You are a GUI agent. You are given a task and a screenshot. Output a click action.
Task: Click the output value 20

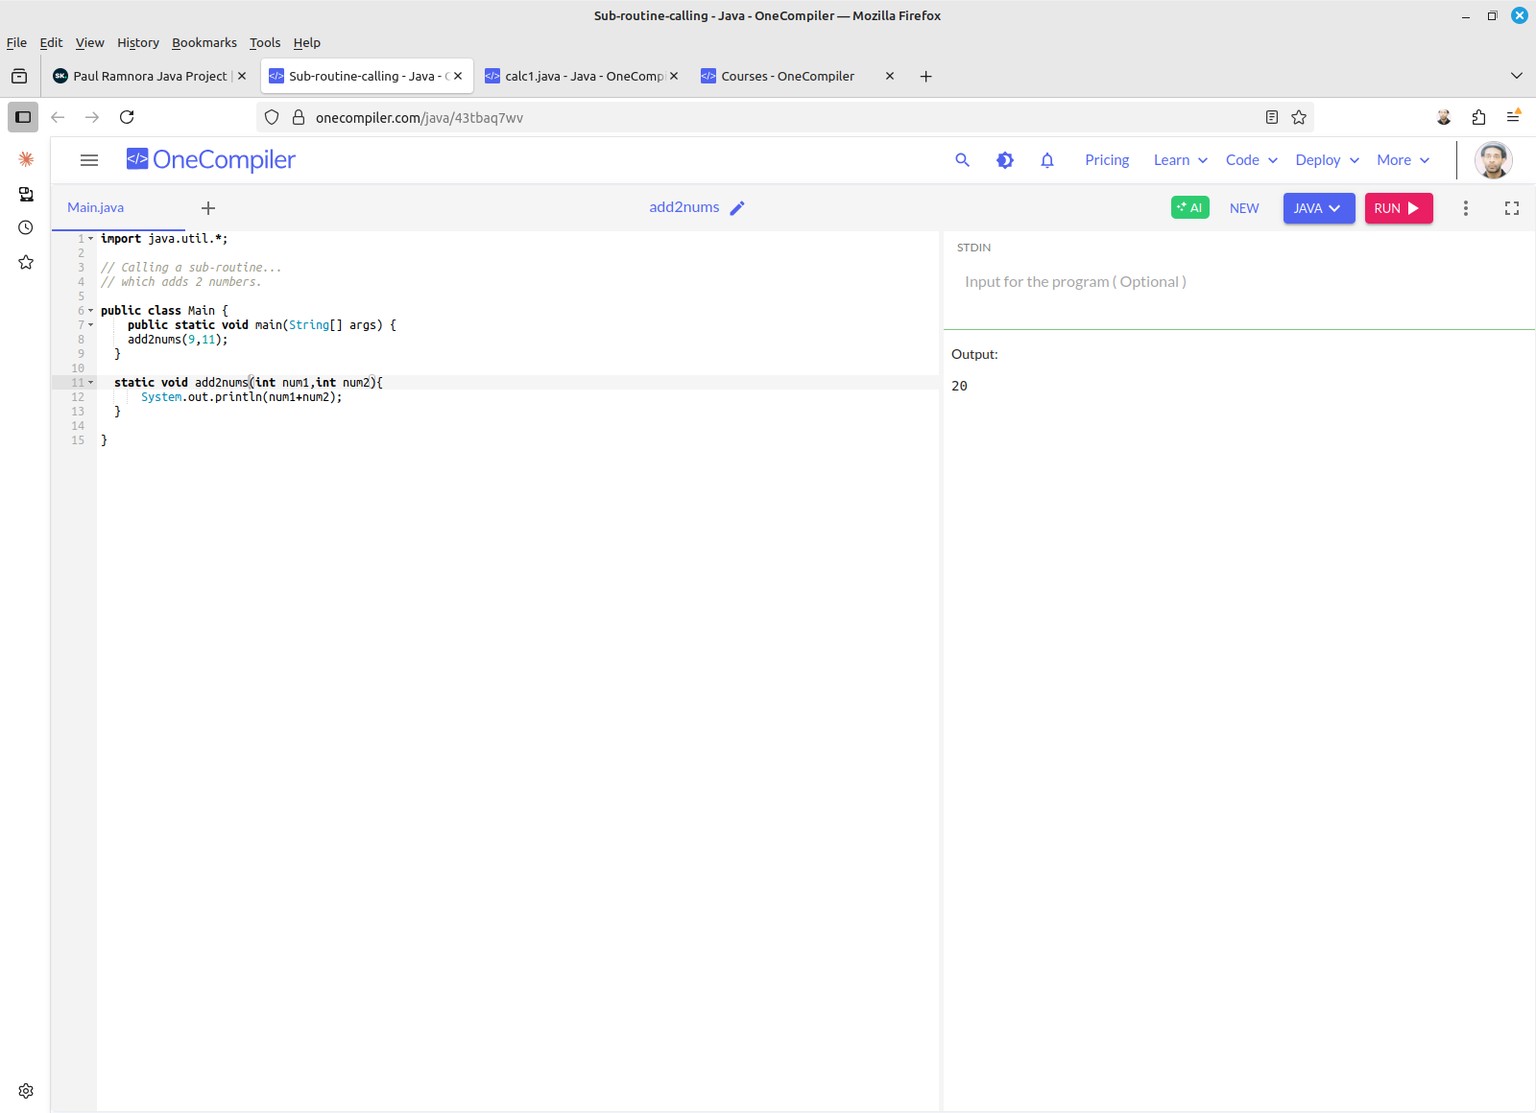point(959,386)
